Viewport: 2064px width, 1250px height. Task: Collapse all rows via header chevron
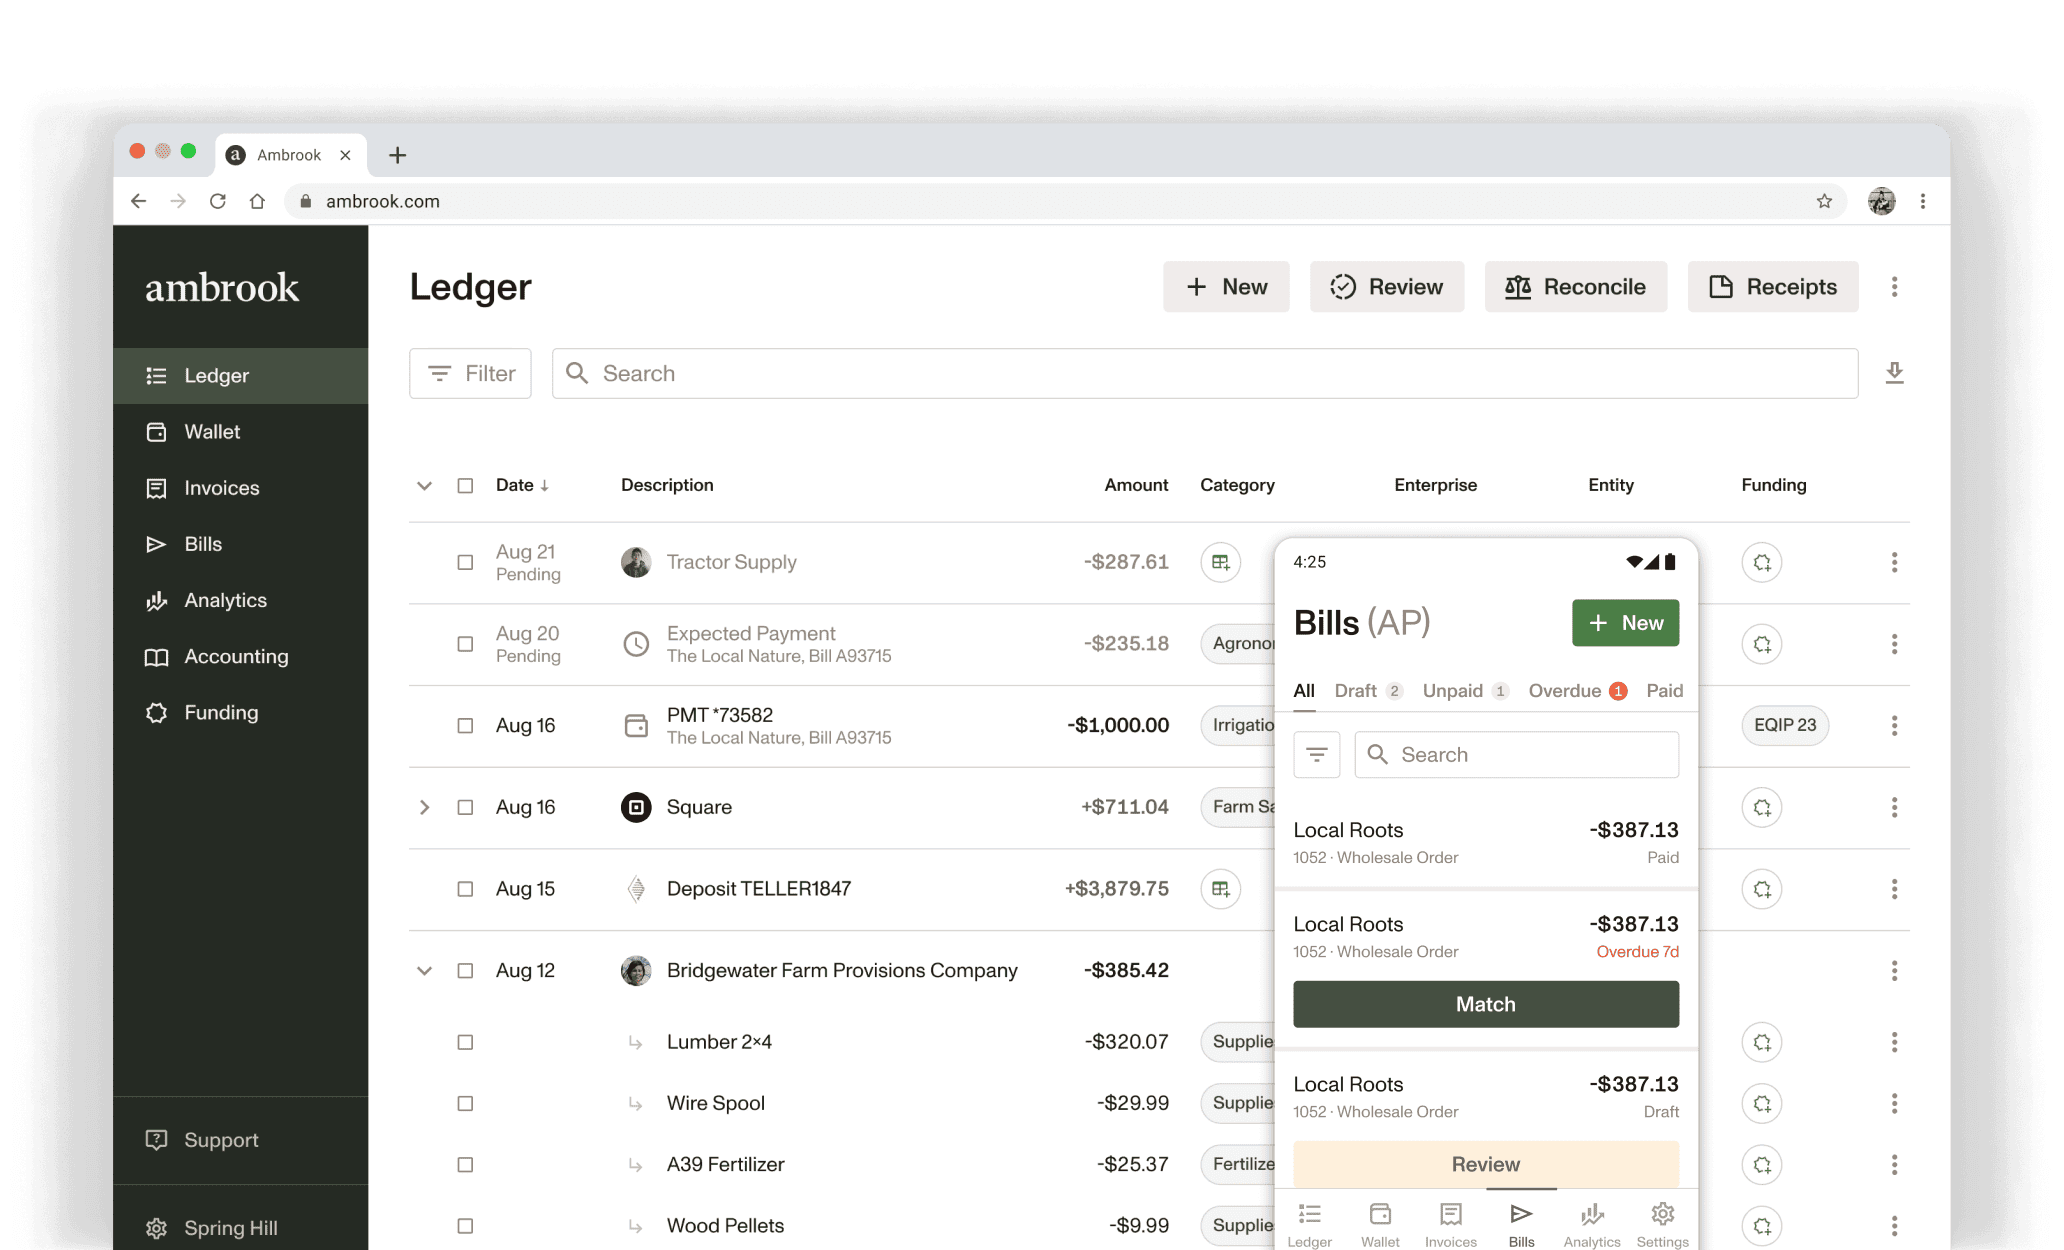pyautogui.click(x=424, y=485)
